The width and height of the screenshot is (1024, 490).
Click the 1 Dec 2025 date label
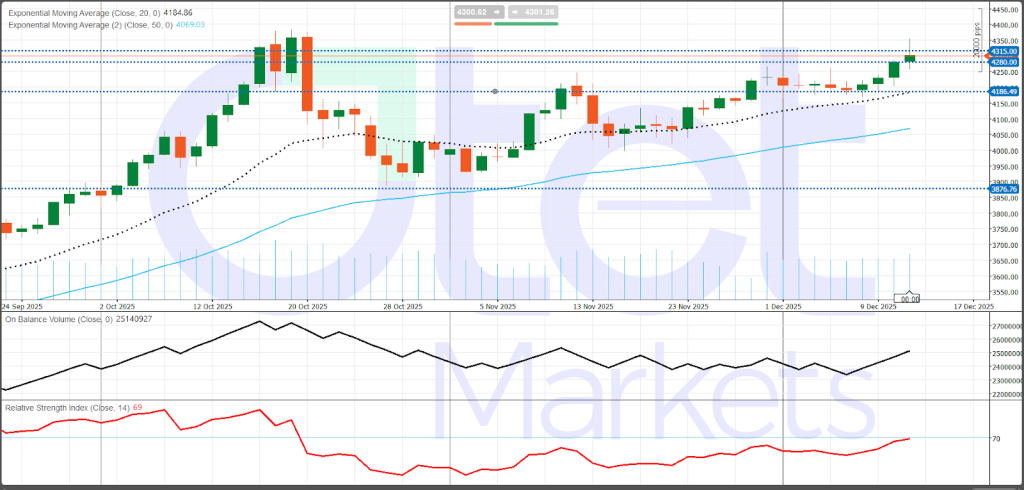tap(783, 306)
